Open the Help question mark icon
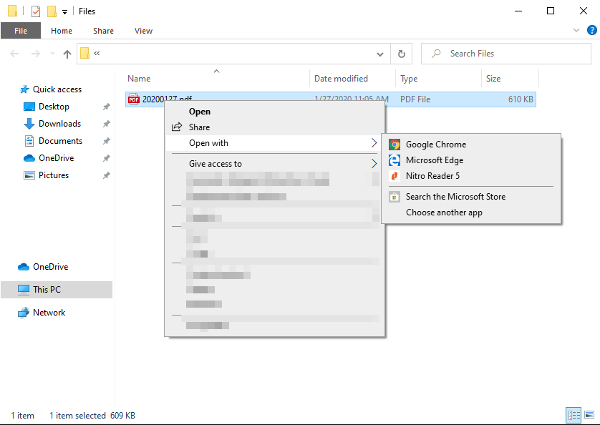 pyautogui.click(x=592, y=30)
